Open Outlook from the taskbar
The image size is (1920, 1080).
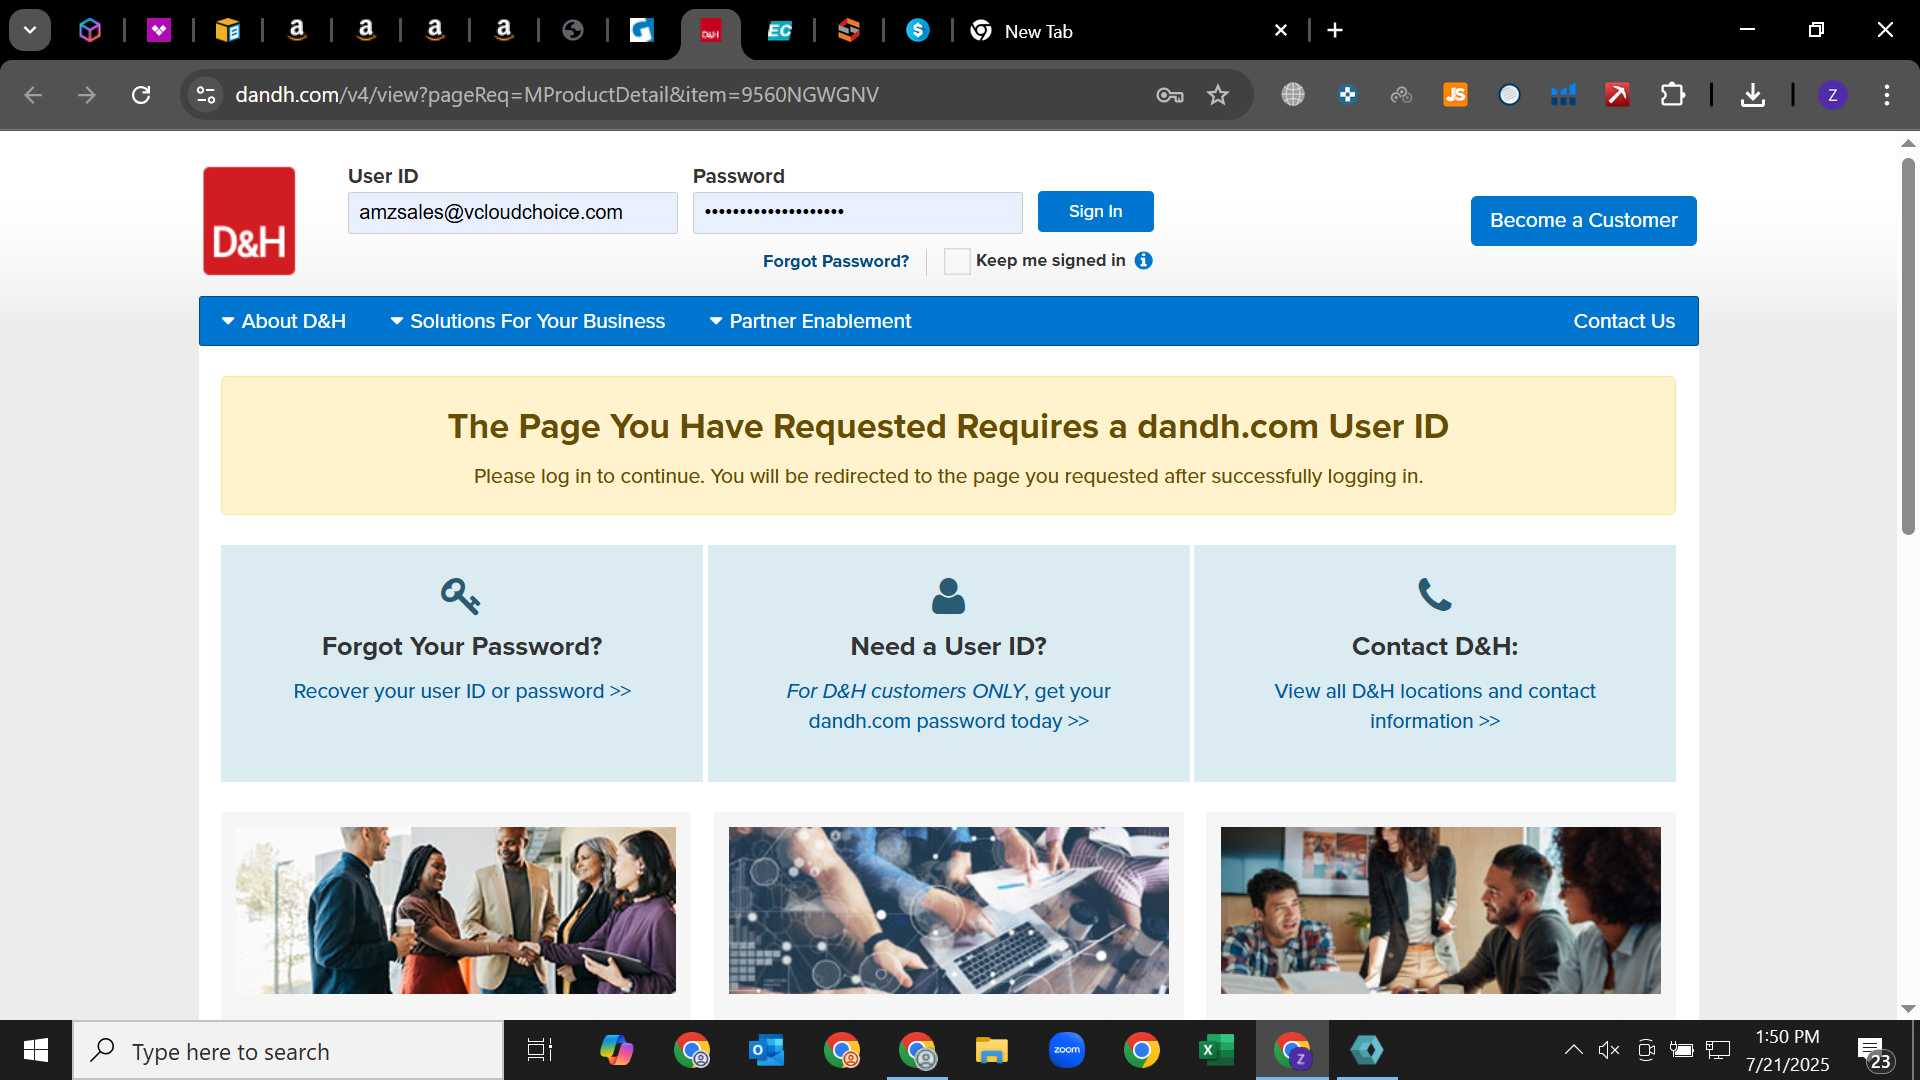(x=766, y=1050)
